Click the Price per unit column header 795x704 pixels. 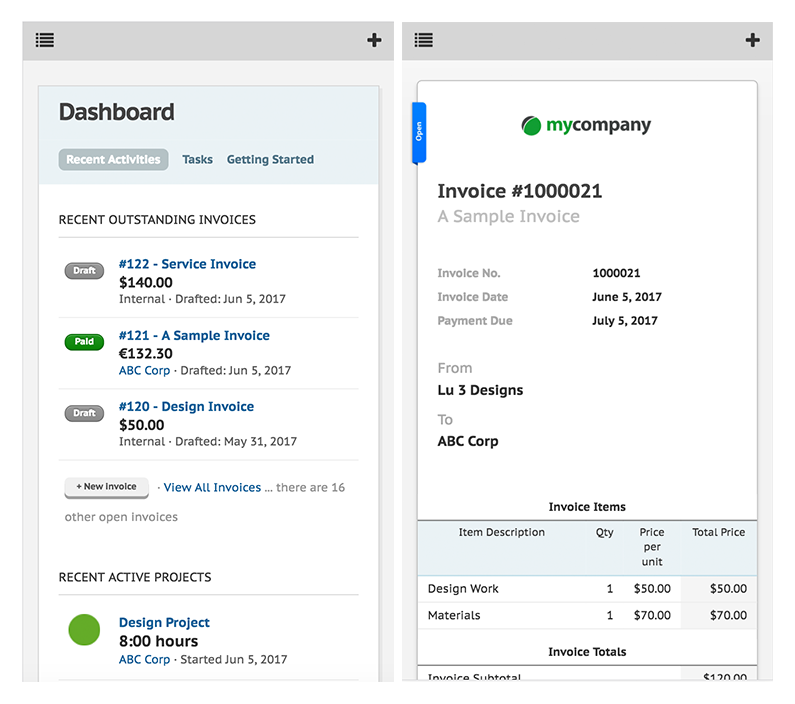(652, 547)
